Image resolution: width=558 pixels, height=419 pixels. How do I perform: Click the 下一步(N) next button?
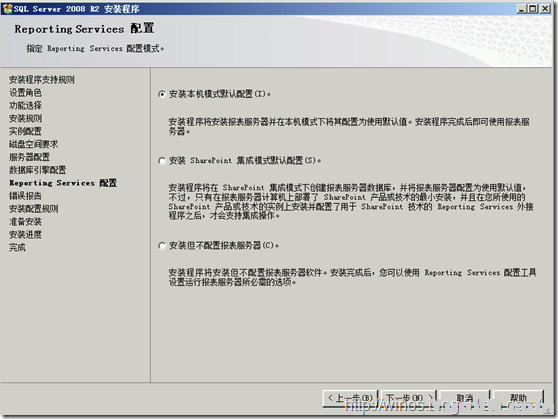(409, 398)
